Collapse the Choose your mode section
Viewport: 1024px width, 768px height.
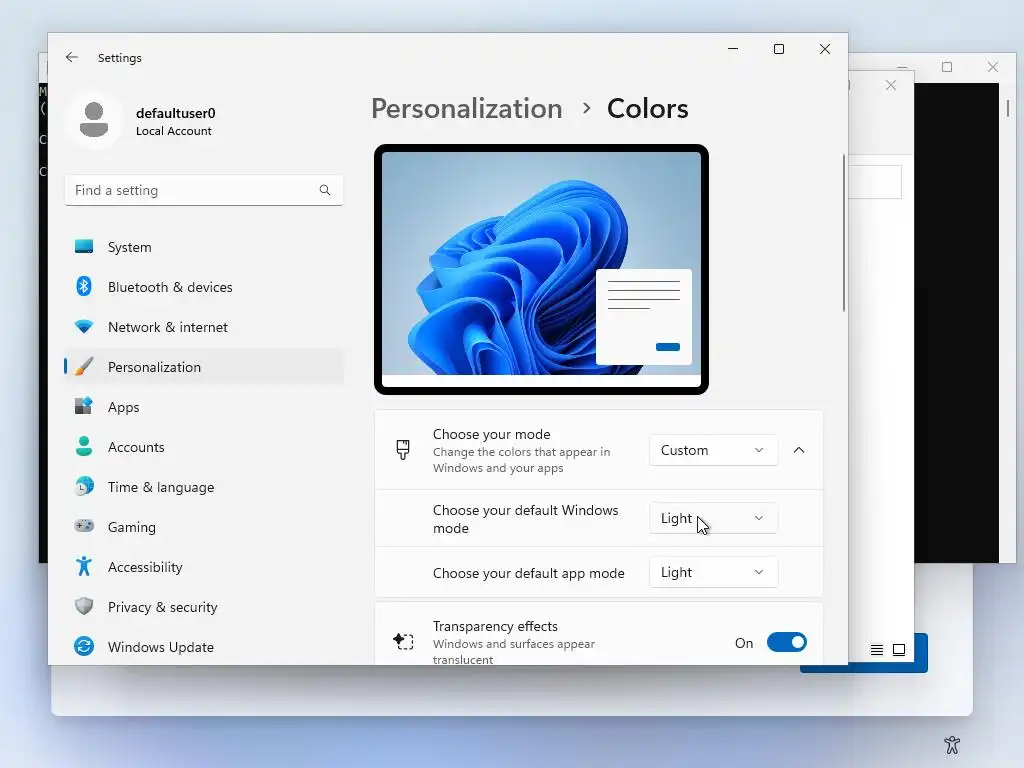click(799, 450)
